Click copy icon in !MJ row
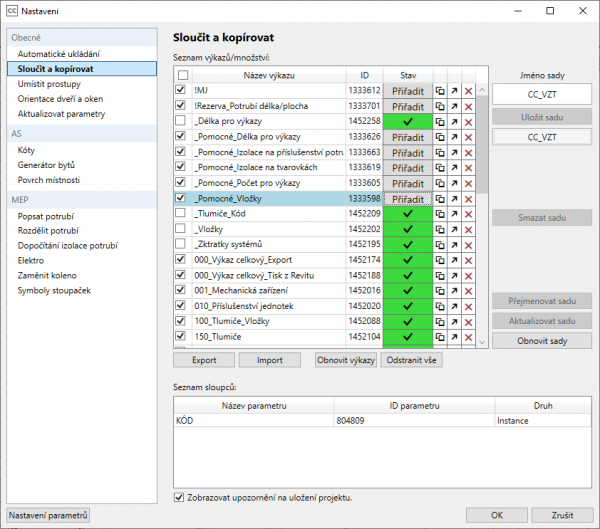 pyautogui.click(x=440, y=91)
